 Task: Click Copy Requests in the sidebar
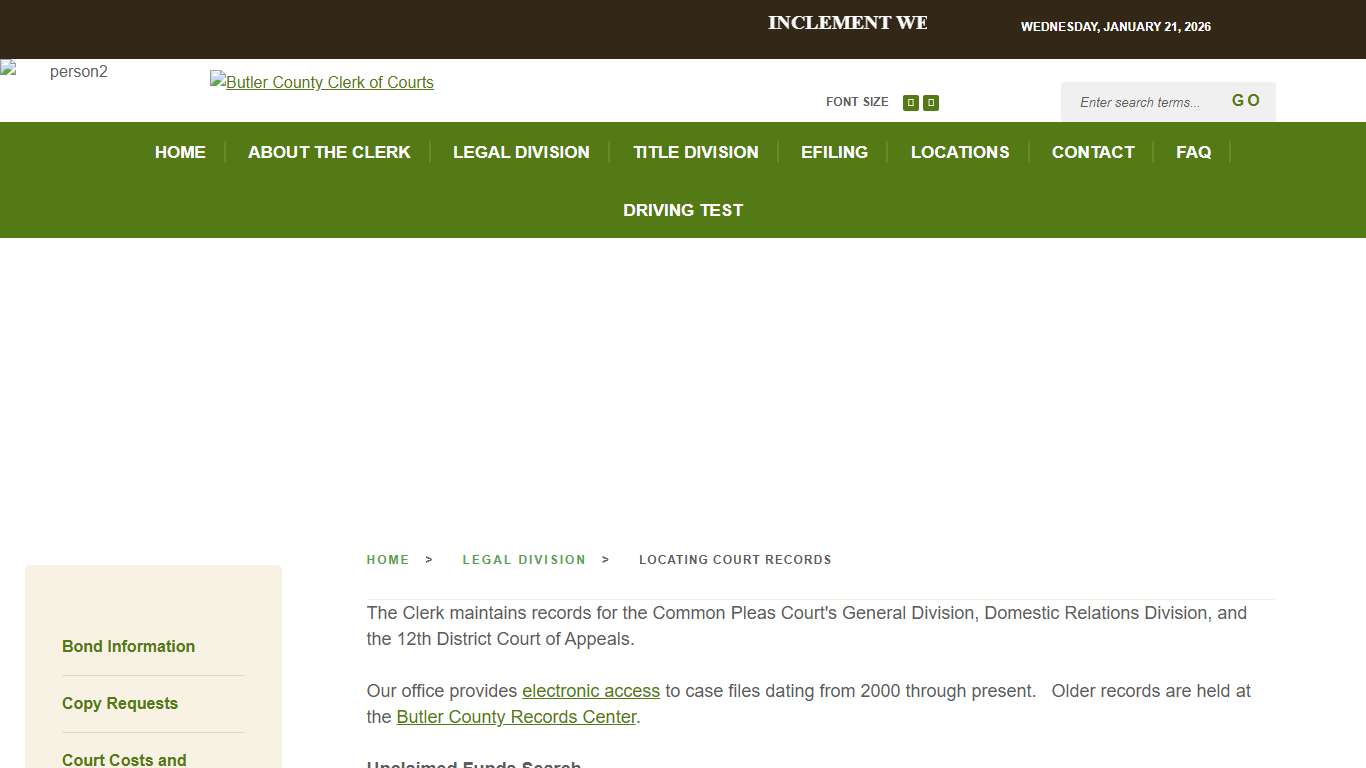click(119, 703)
